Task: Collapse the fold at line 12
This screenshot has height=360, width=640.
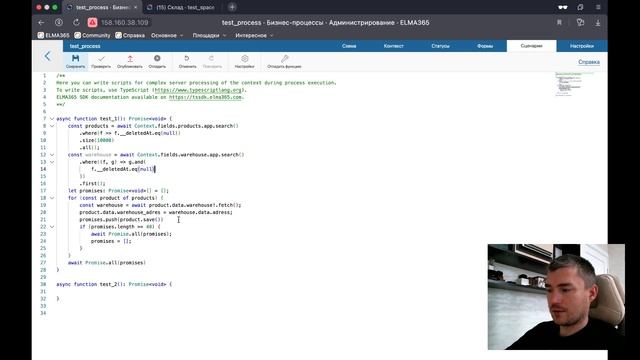Action: pos(52,155)
